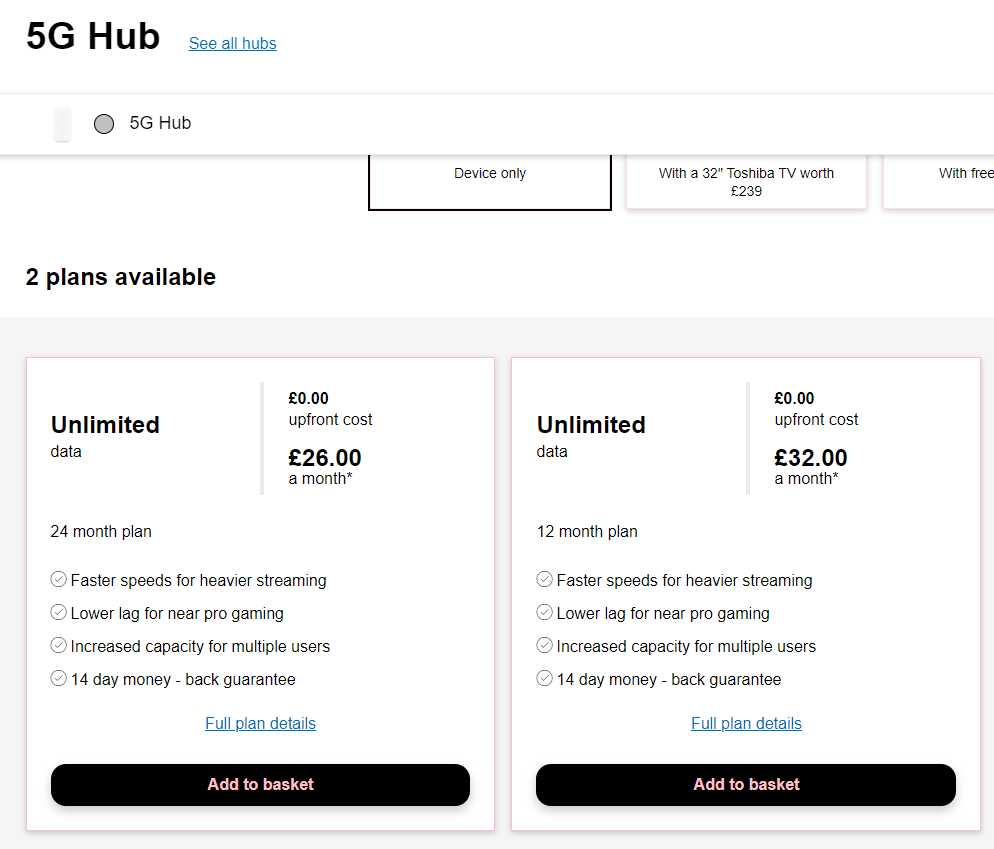Click the 5G Hub device thumbnail
Viewport: 994px width, 849px height.
[x=62, y=124]
